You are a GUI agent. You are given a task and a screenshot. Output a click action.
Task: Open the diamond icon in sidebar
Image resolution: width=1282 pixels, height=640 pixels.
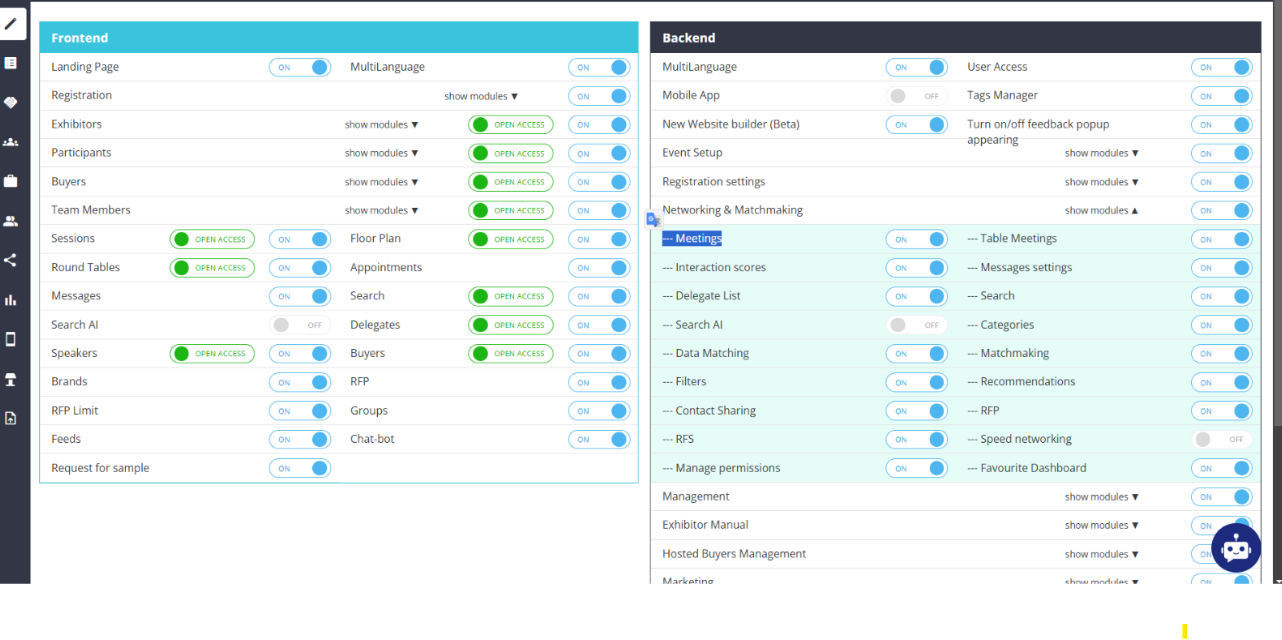pos(11,102)
